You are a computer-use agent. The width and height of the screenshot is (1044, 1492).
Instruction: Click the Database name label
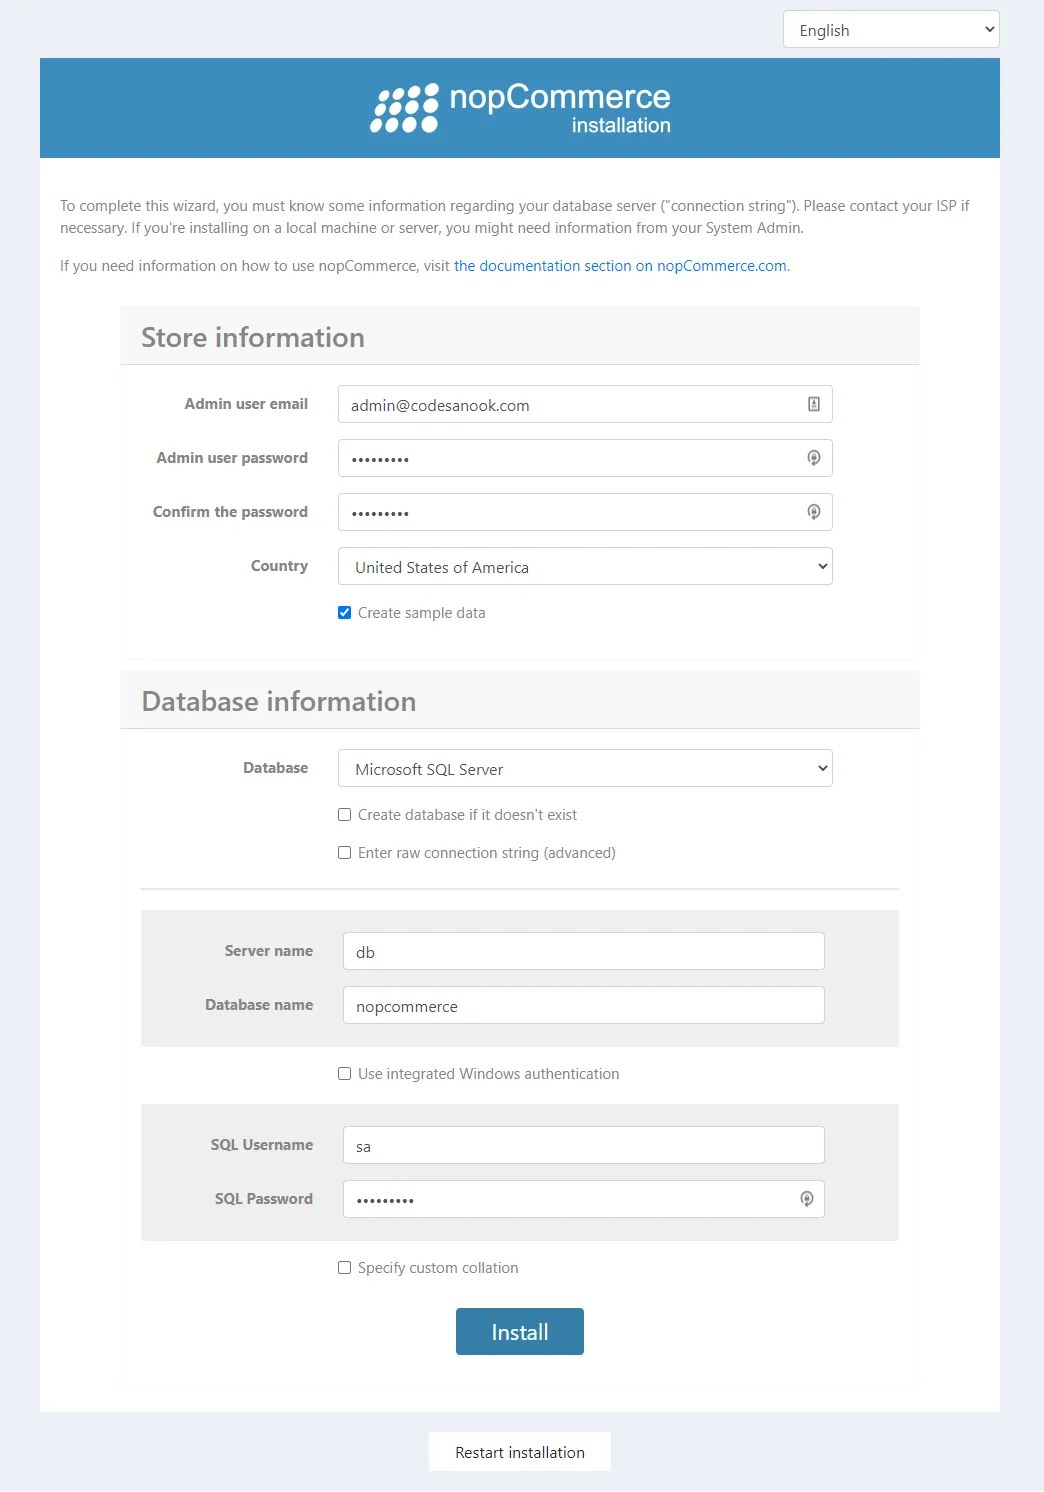click(259, 1005)
